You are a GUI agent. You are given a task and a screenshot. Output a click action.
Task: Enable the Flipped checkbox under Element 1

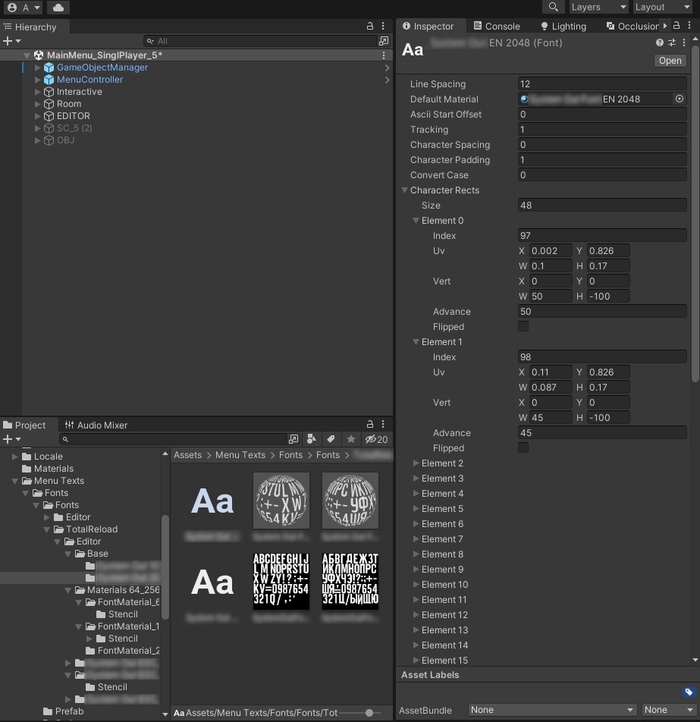[523, 448]
